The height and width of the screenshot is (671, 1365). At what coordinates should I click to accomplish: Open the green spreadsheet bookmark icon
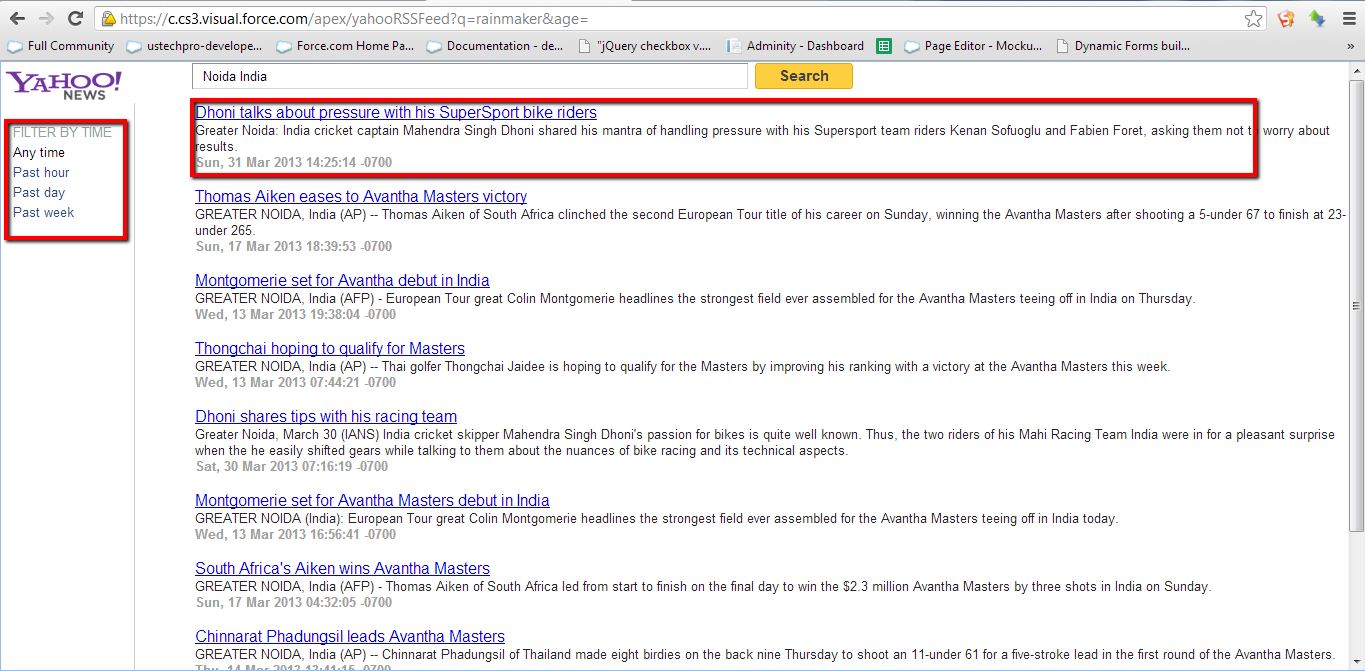coord(883,46)
